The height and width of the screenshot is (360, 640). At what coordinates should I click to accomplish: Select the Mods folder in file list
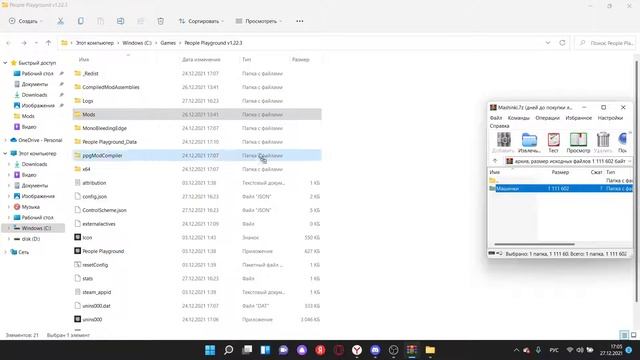coord(197,114)
